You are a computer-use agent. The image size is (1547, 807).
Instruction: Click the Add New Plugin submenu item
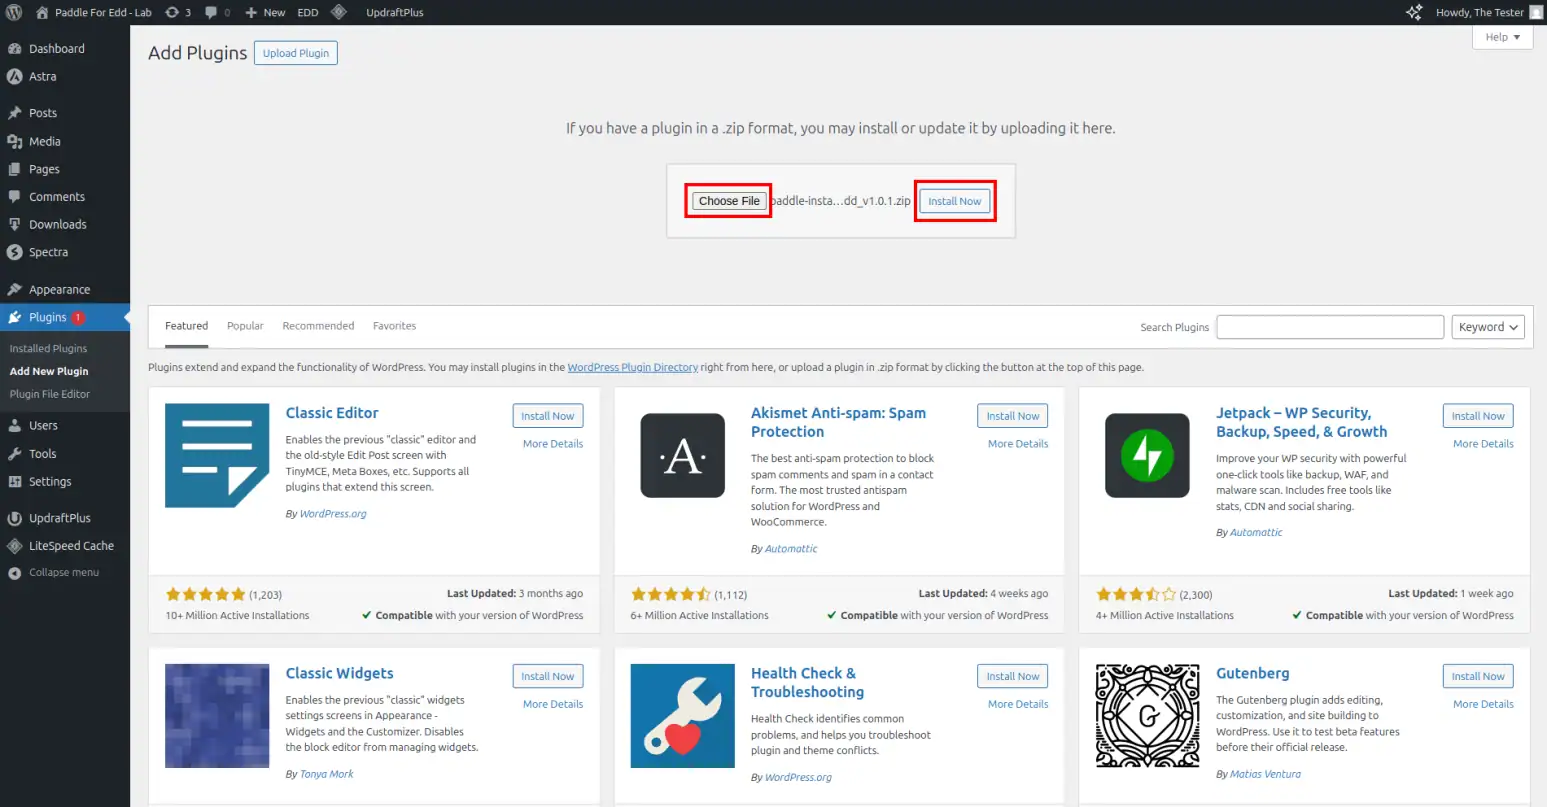pyautogui.click(x=49, y=371)
